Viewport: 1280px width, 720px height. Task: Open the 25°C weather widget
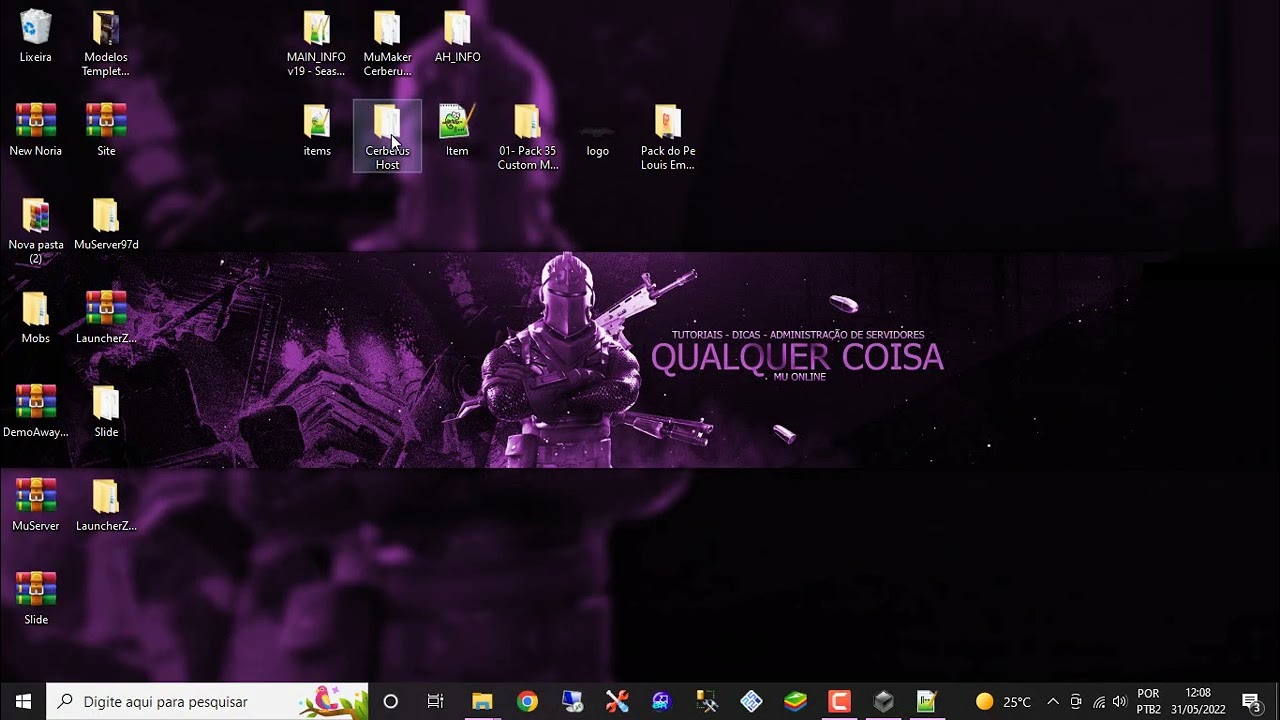pyautogui.click(x=1003, y=701)
